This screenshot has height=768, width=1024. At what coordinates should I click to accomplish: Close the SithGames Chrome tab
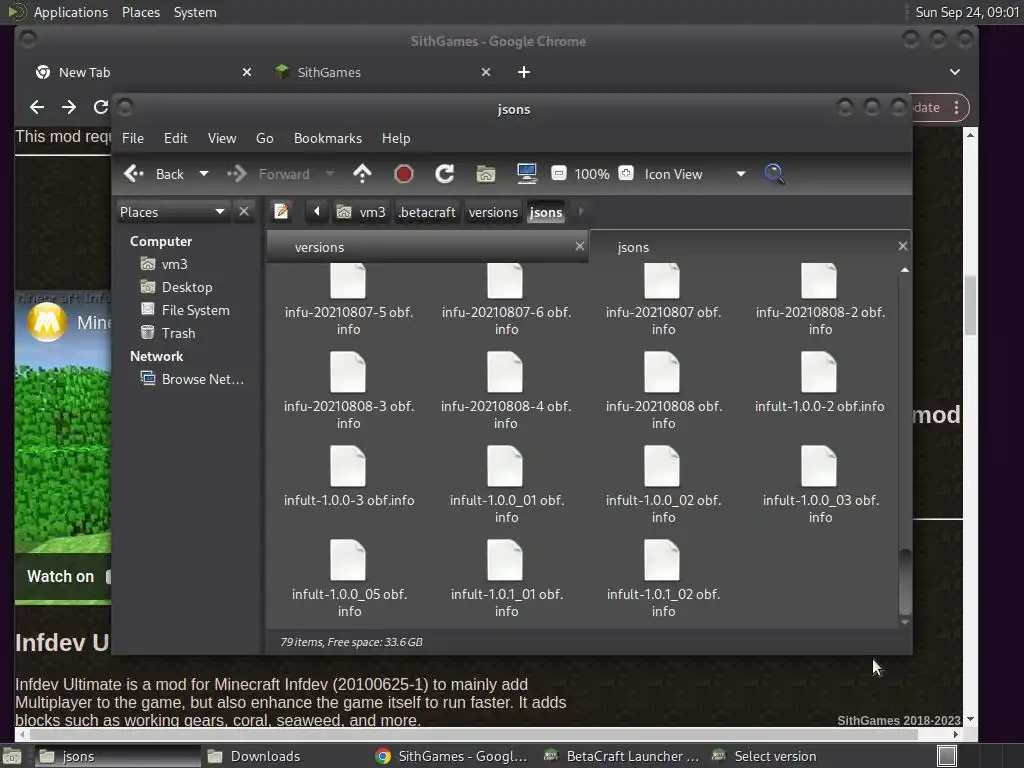click(485, 72)
